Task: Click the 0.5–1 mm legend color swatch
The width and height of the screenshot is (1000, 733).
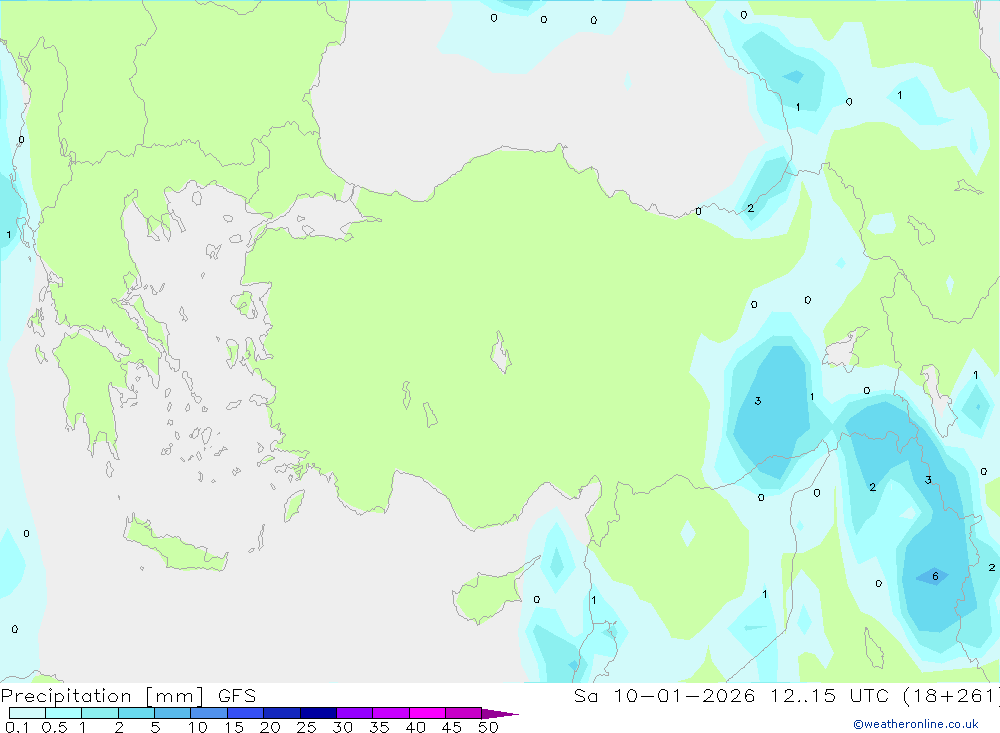Action: click(64, 713)
